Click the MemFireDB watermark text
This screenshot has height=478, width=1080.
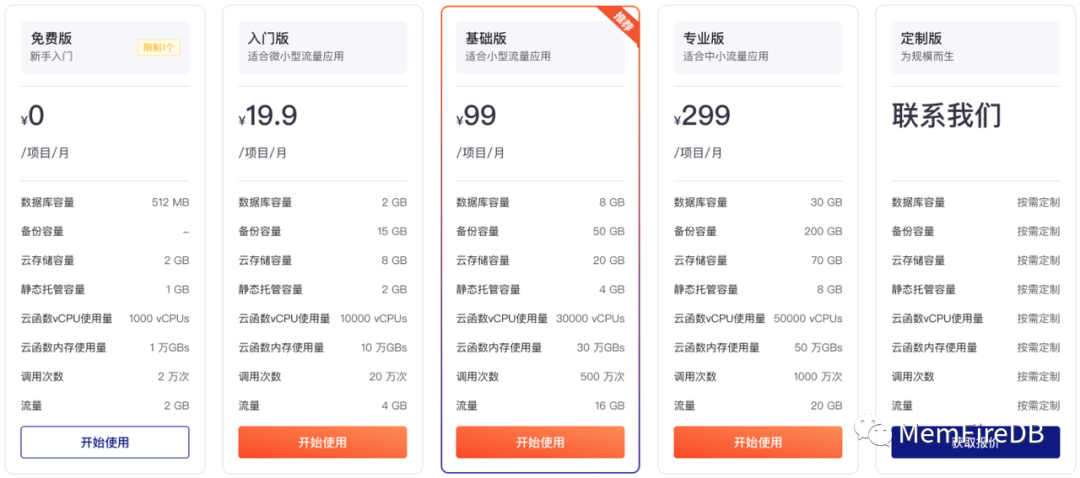click(x=972, y=434)
